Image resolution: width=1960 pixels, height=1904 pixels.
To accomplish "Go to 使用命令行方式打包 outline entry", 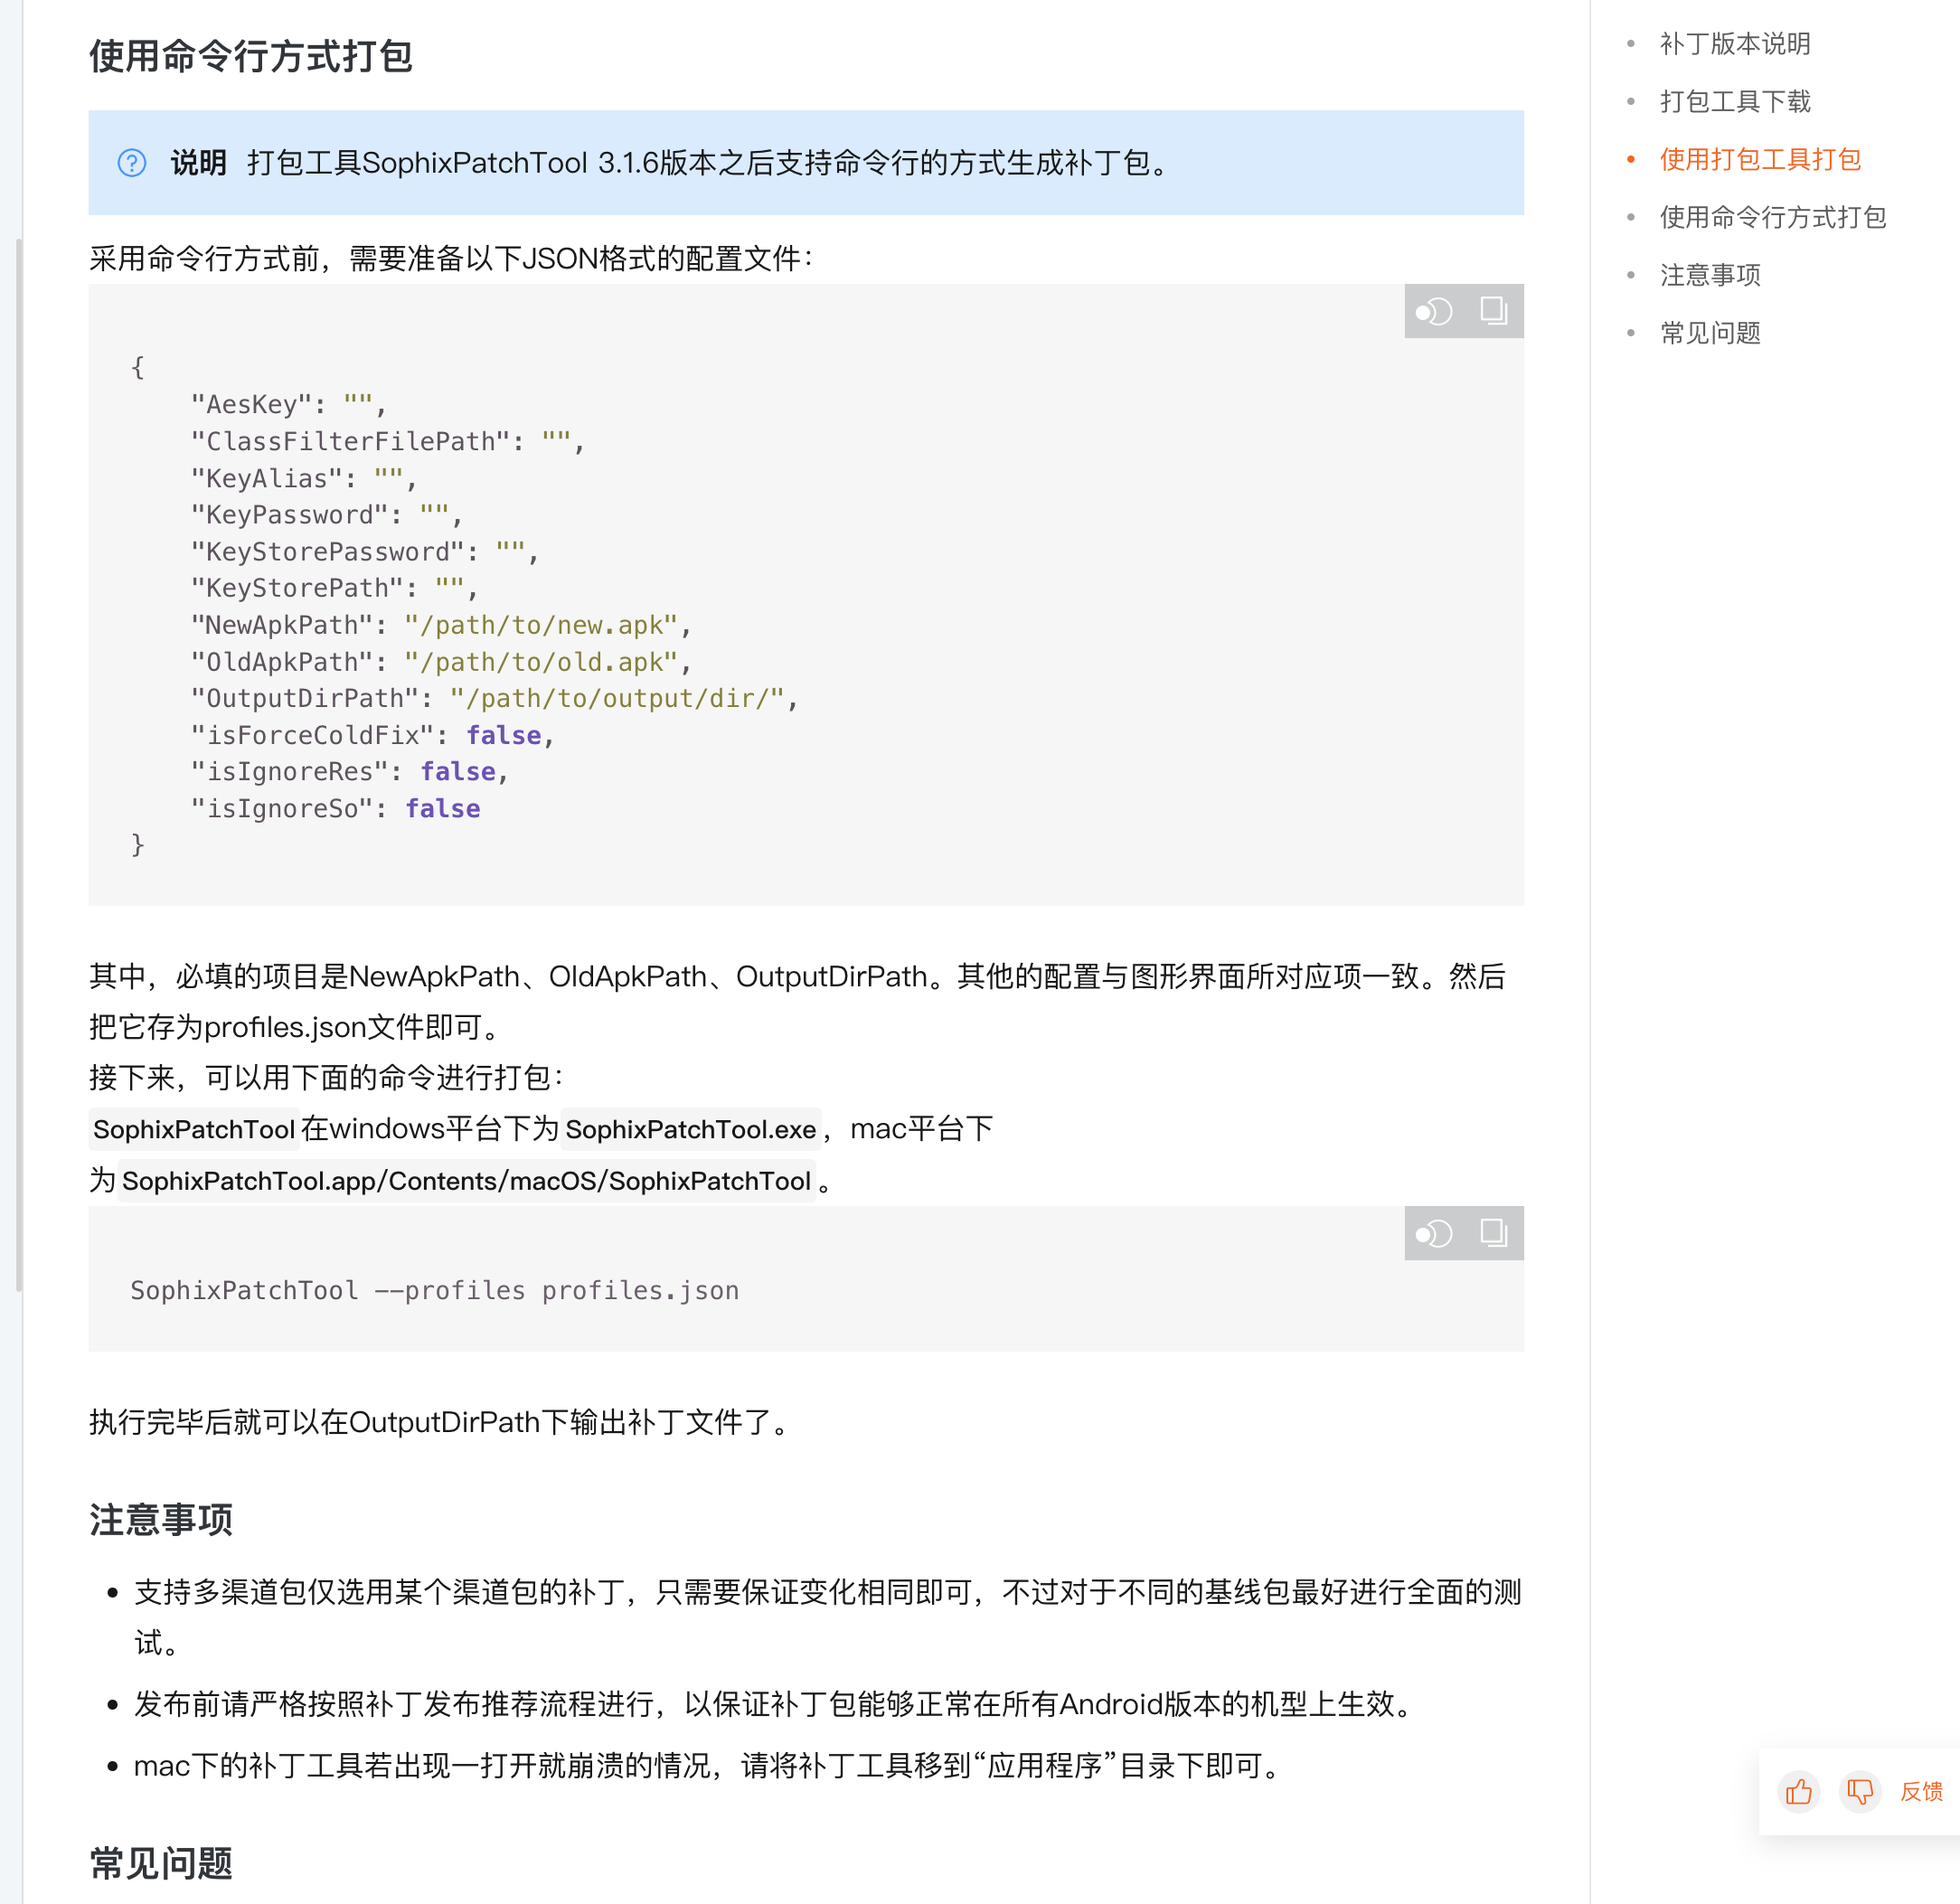I will (x=1773, y=218).
